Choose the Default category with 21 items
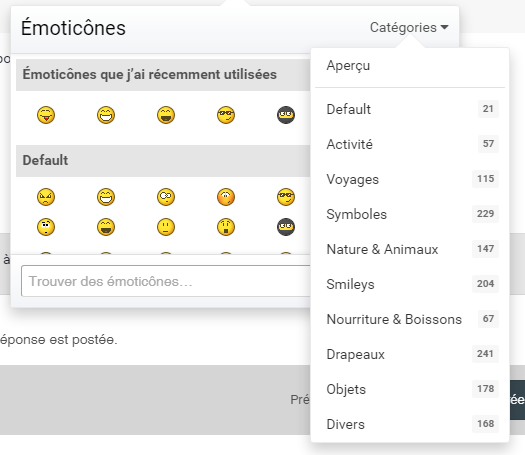 tap(410, 109)
